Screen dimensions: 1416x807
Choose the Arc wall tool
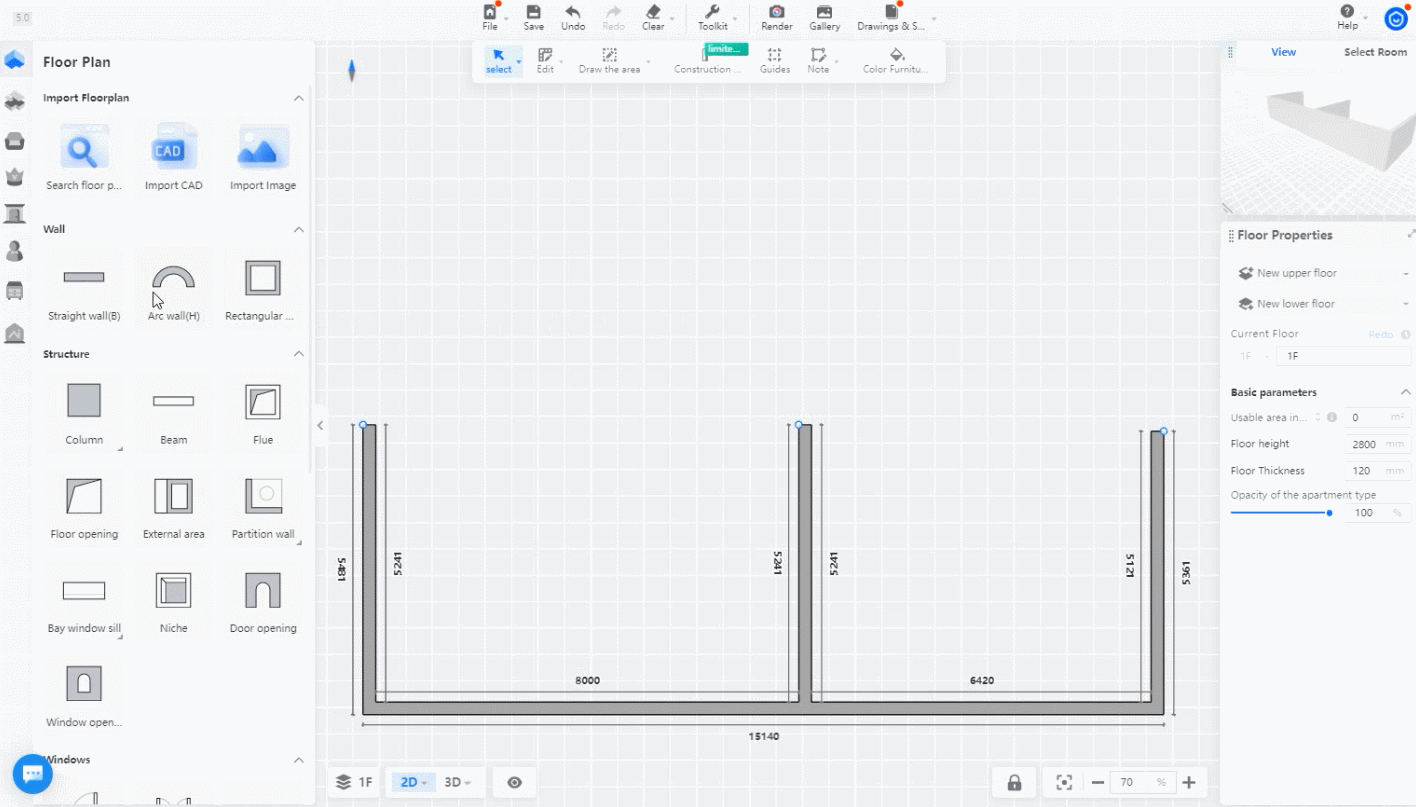point(173,279)
